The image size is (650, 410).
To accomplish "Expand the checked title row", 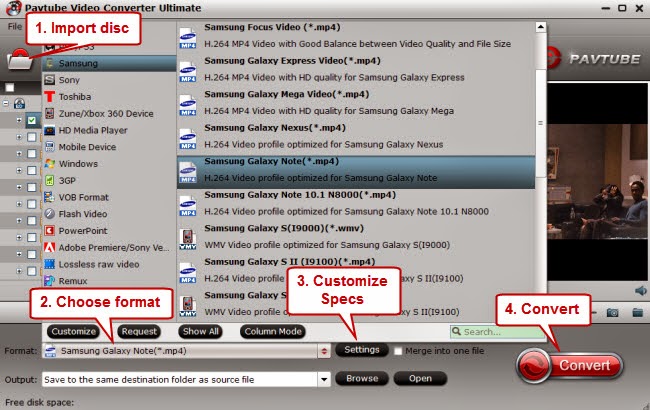I will 19,120.
